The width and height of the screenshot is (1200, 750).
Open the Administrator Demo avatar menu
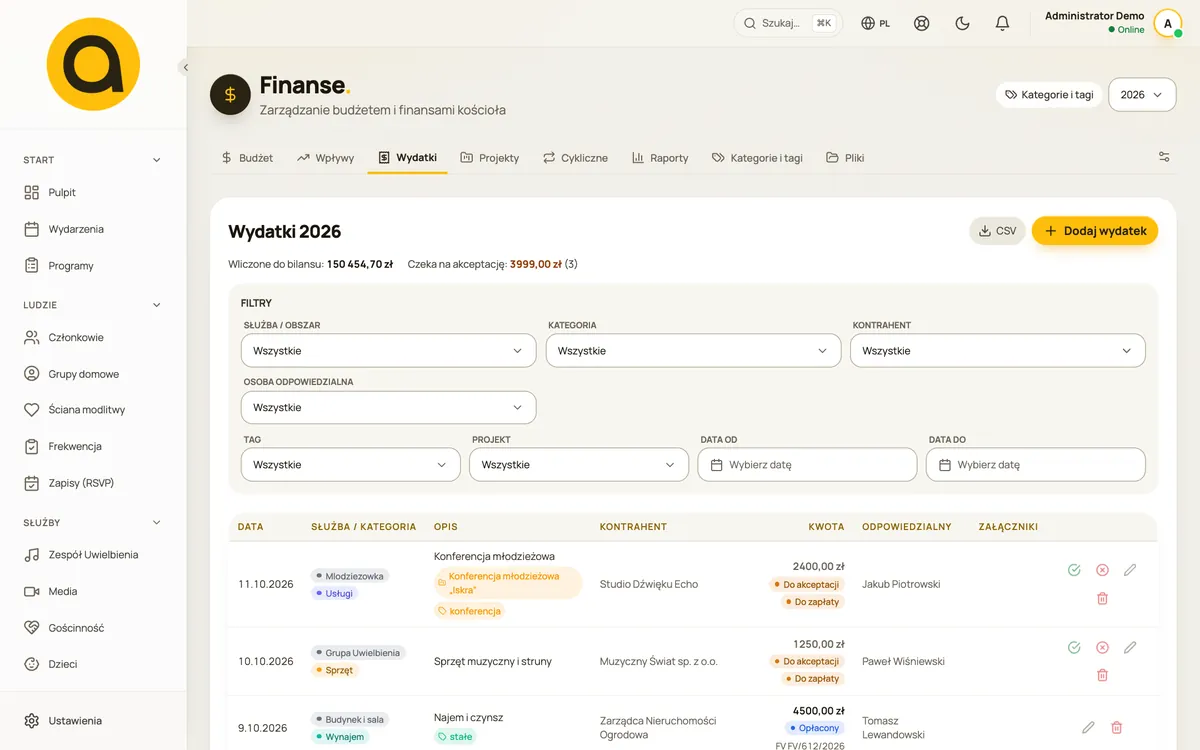(x=1168, y=23)
